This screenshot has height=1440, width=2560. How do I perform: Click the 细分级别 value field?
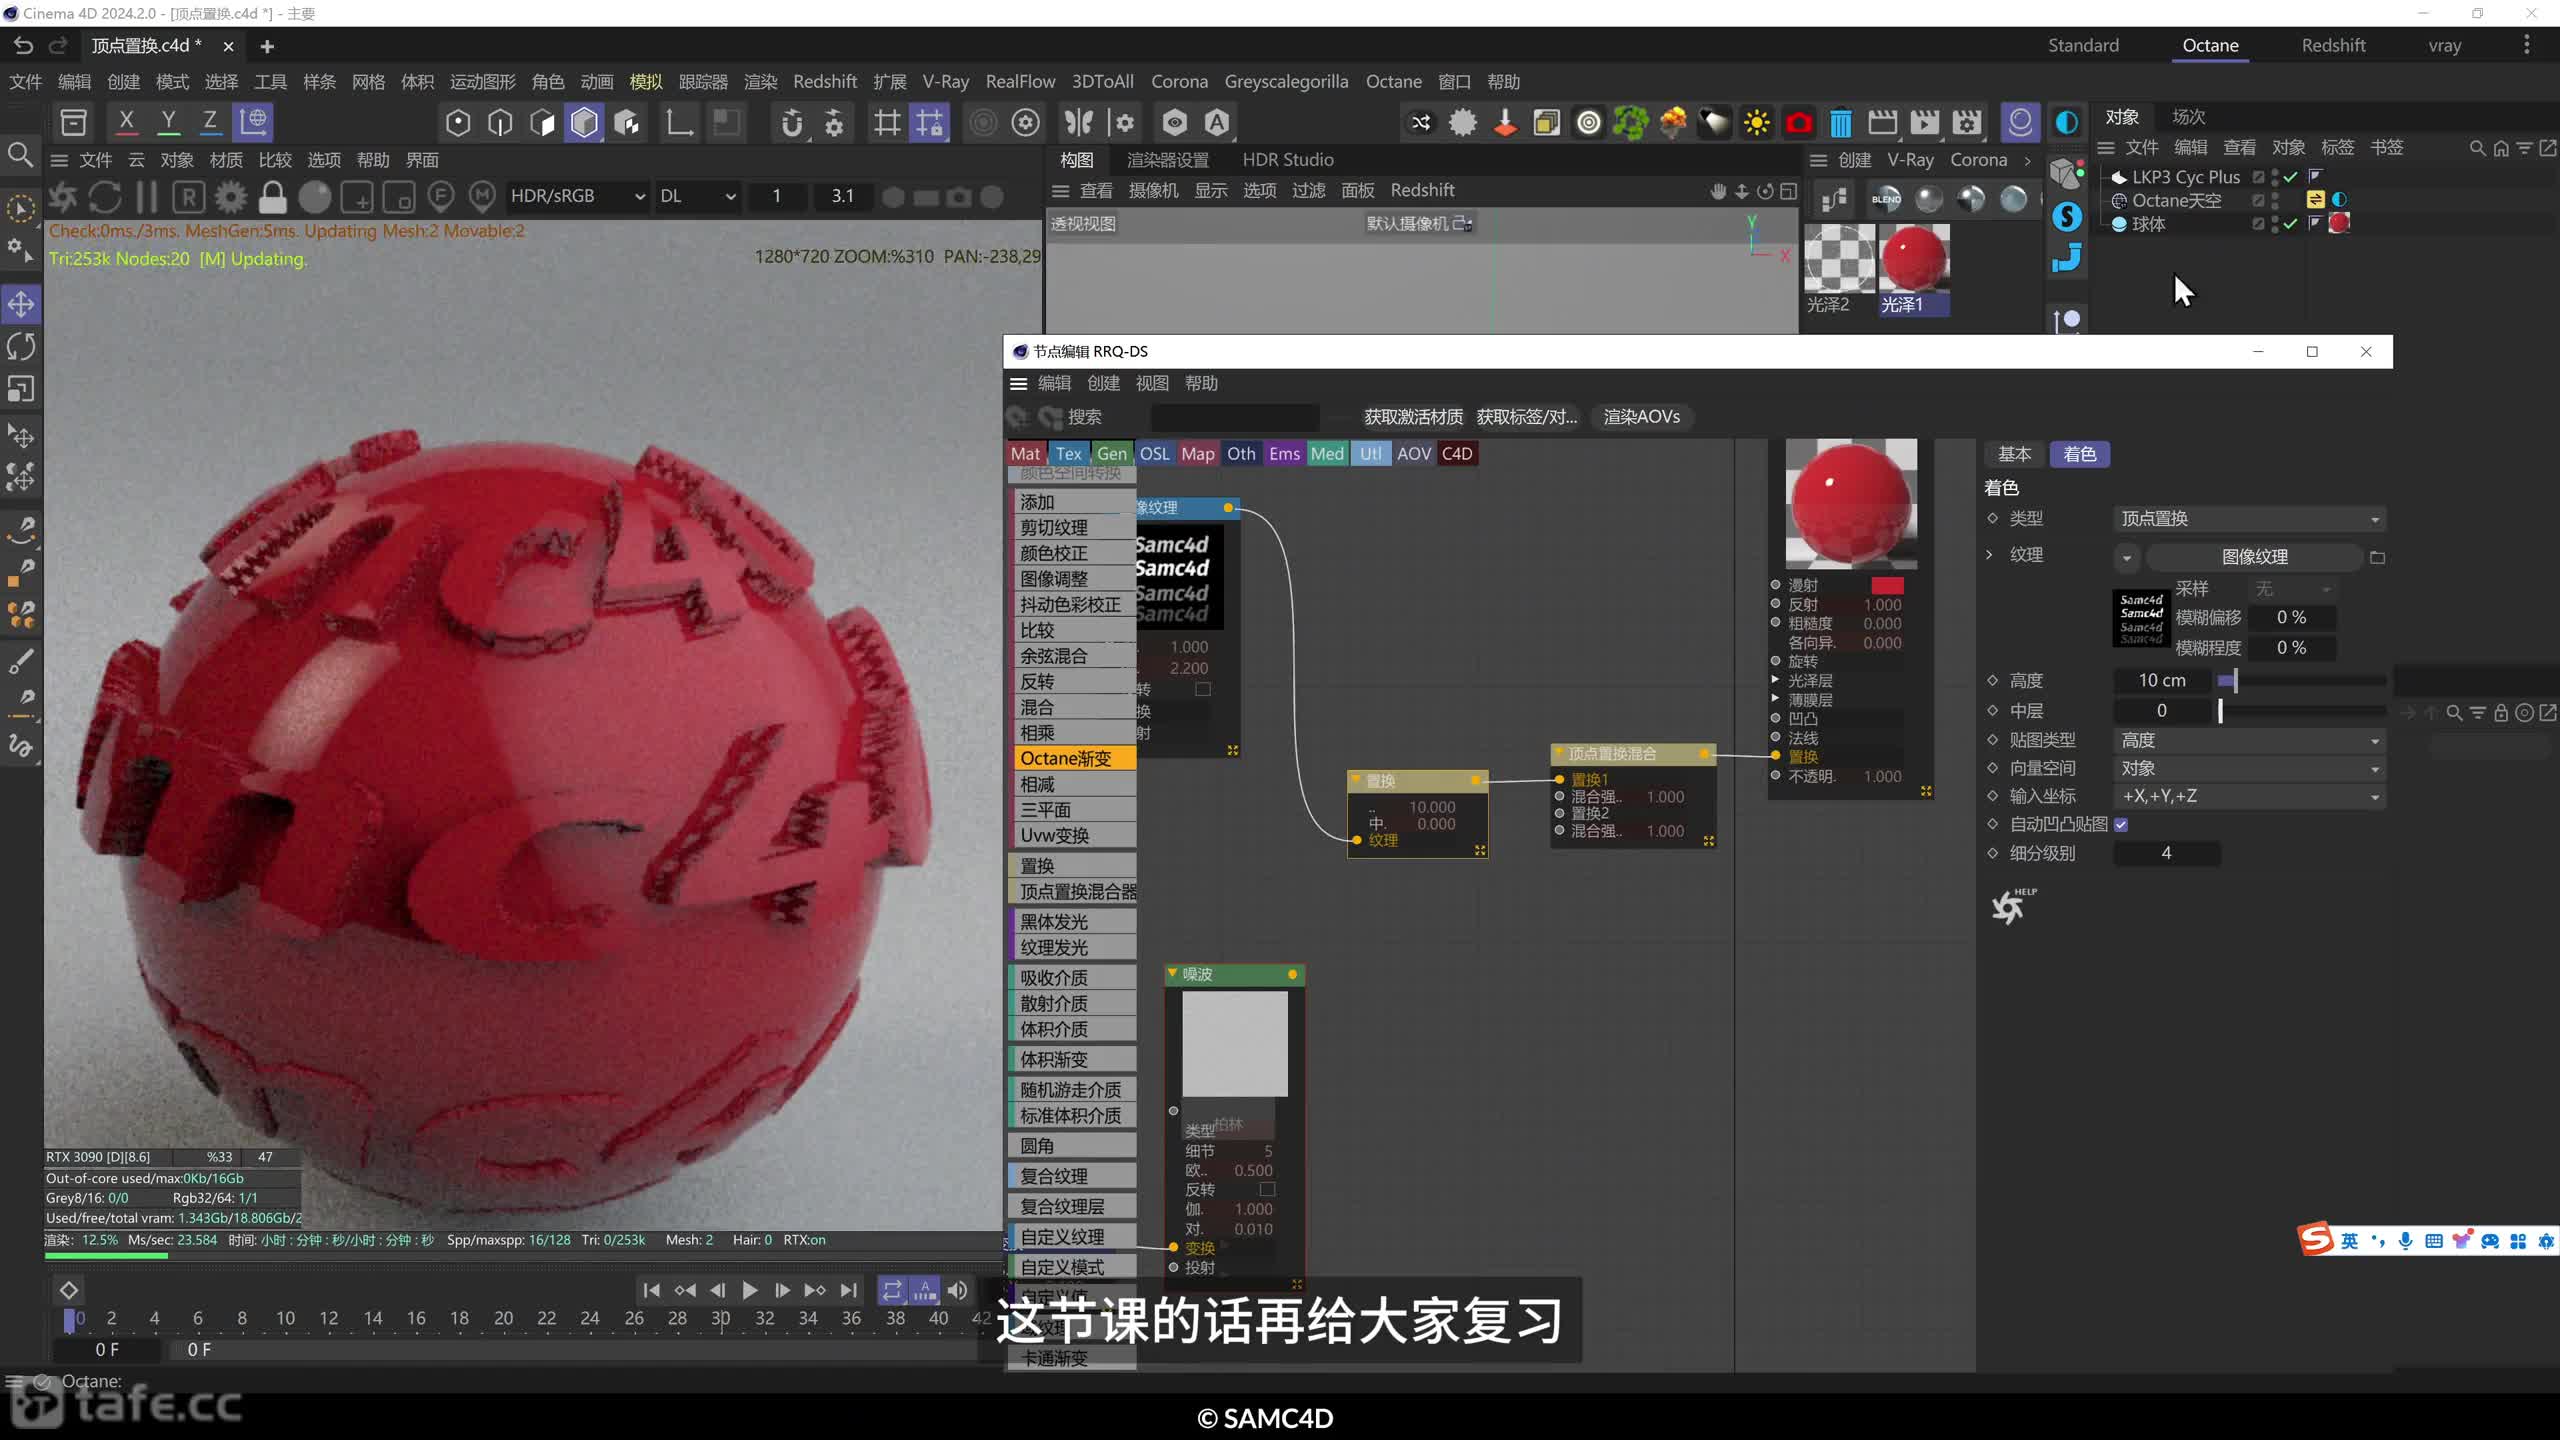2166,853
